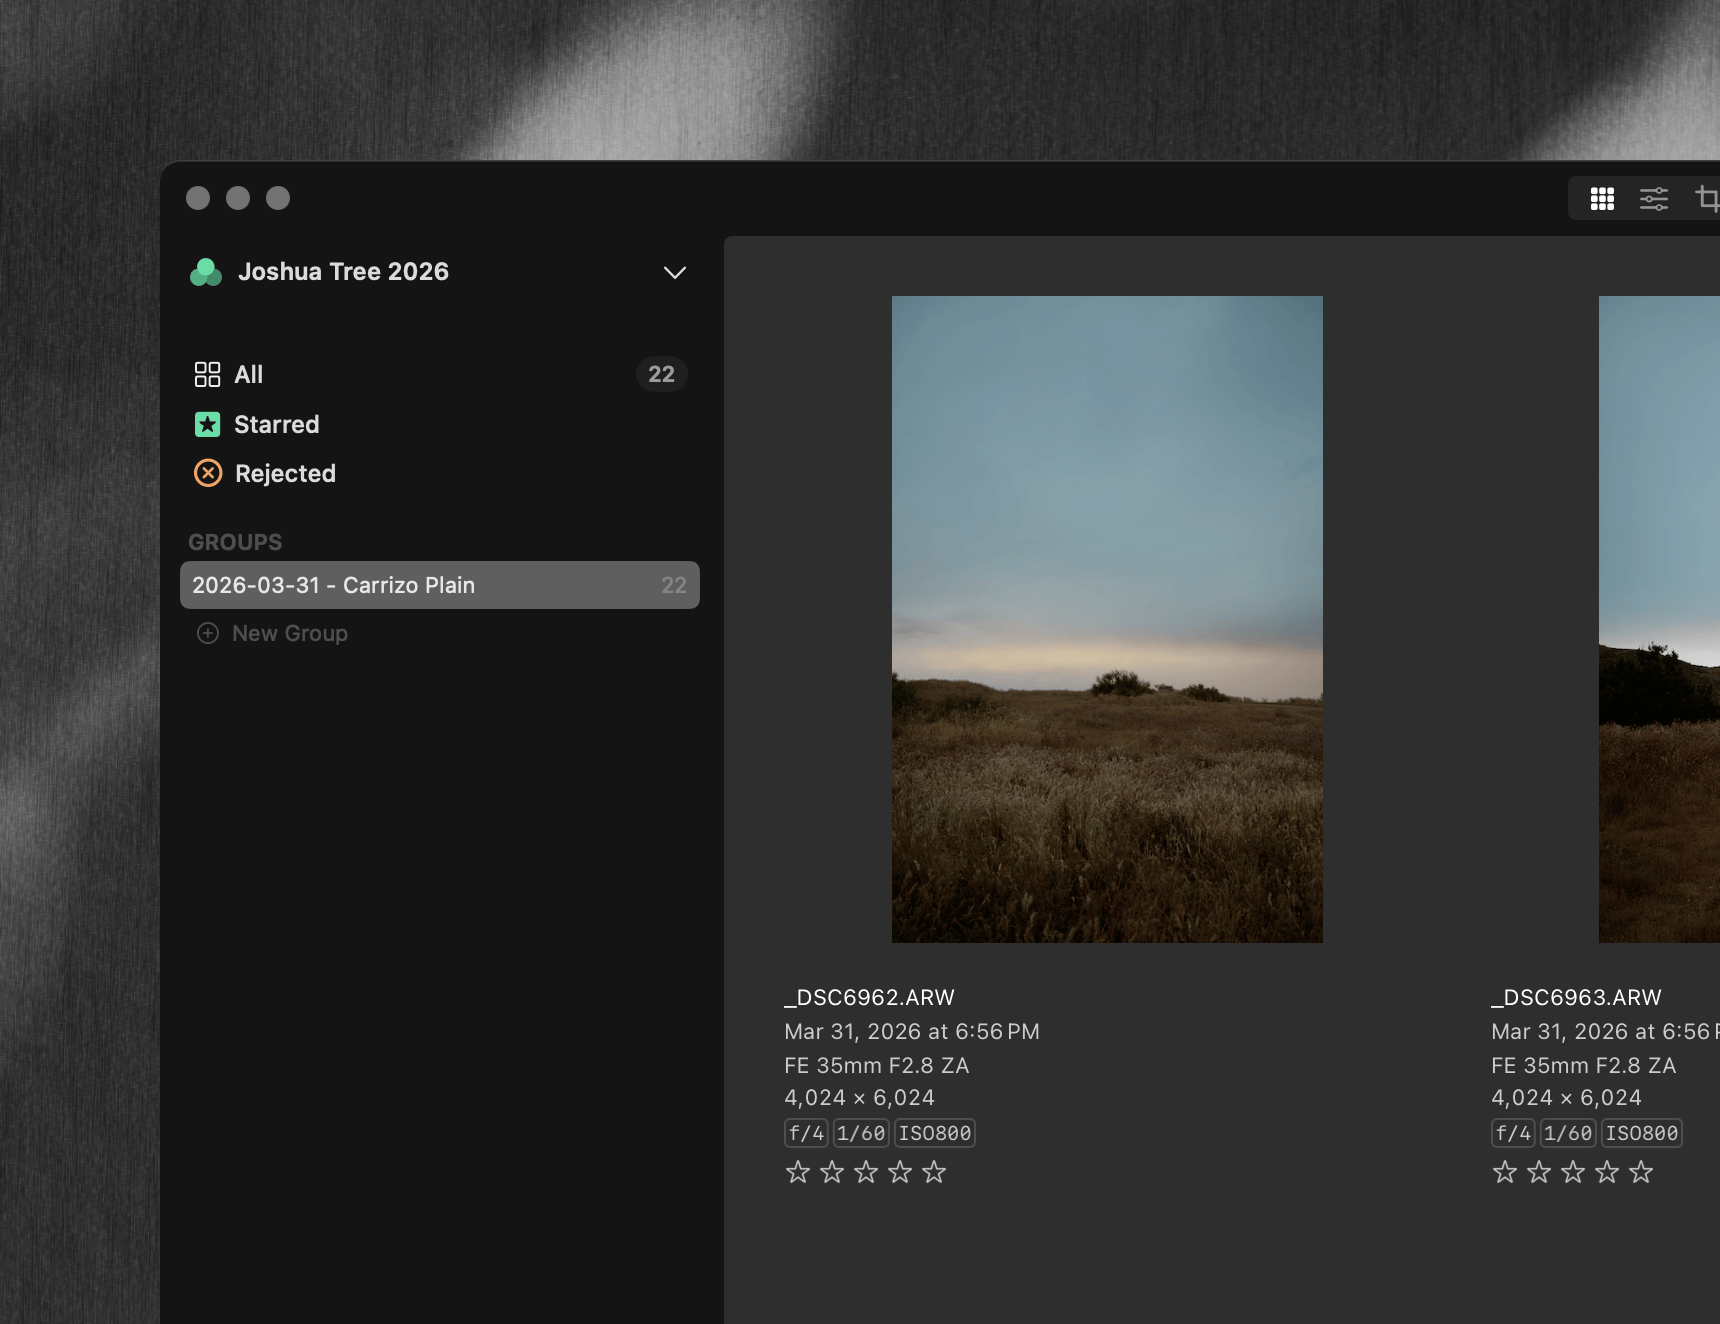Rate _DSC6963.ARW five stars

(1641, 1172)
